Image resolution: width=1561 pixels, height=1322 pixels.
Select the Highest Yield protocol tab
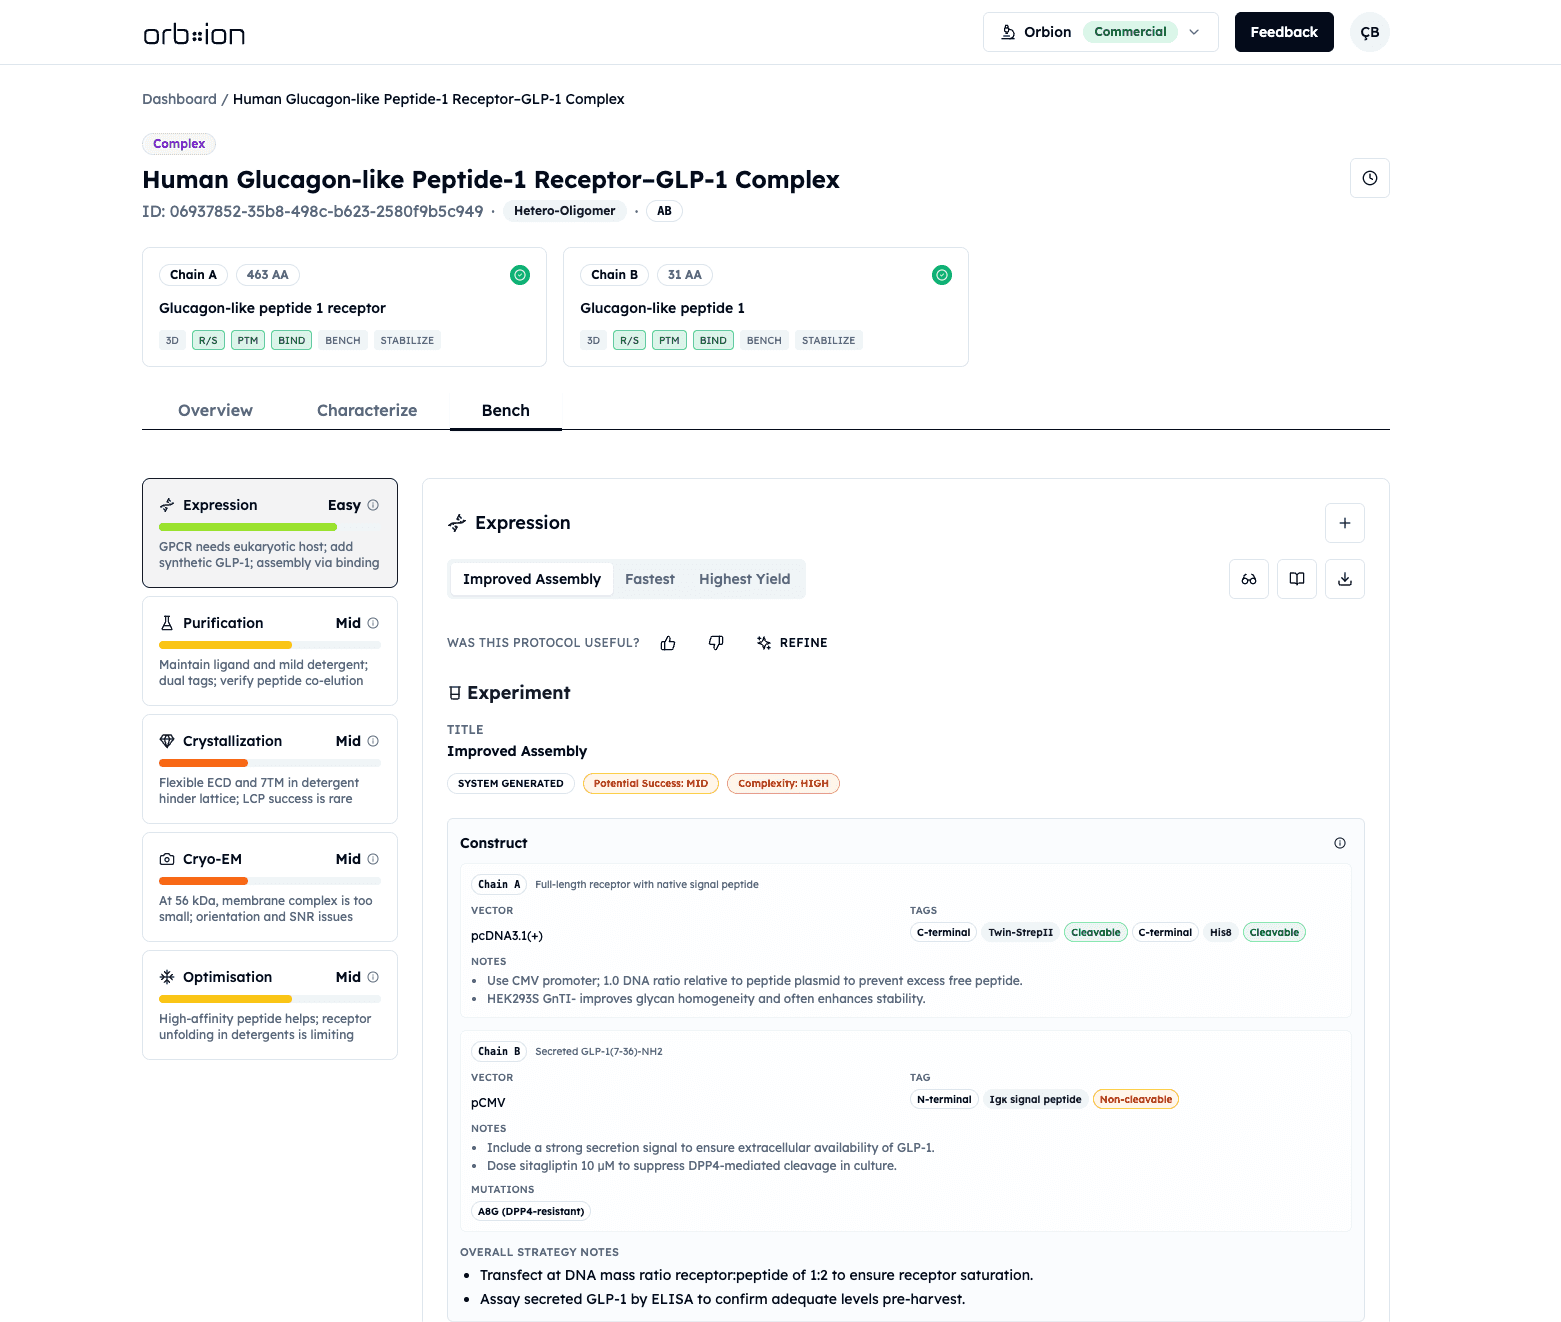(x=744, y=579)
